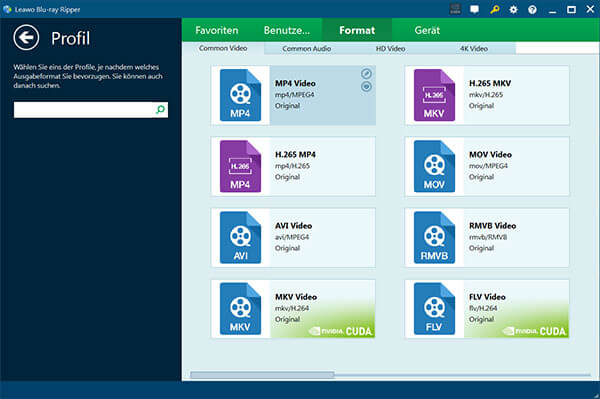Choose the FLV Video title text
The width and height of the screenshot is (600, 399).
click(x=487, y=297)
